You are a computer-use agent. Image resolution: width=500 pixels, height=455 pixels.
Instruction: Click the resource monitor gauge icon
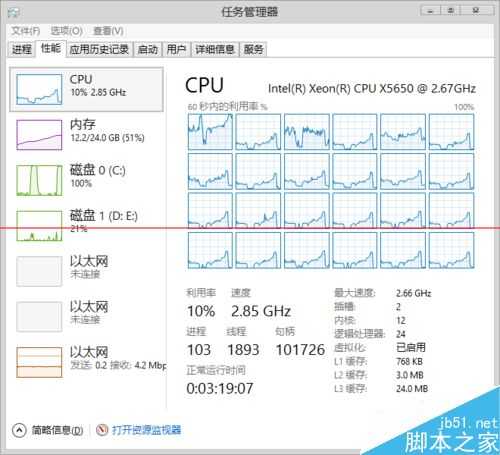(x=102, y=430)
